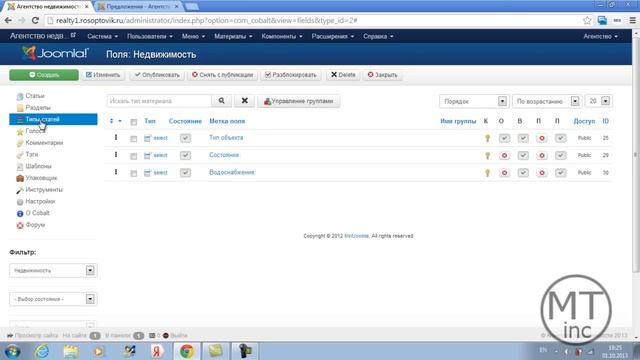640x360 pixels.
Task: Toggle the В column for Тип объекта row
Action: pos(523,138)
